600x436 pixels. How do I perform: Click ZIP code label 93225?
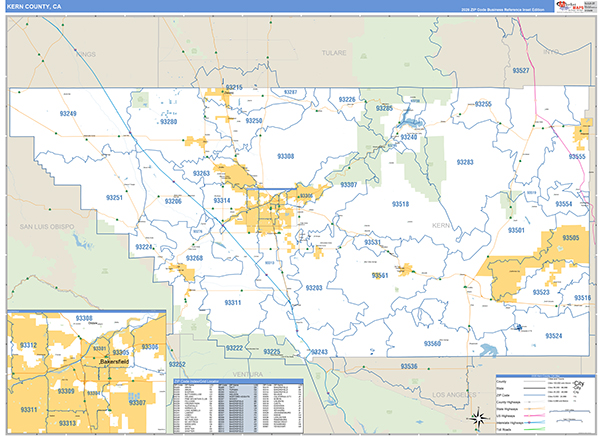coord(272,352)
